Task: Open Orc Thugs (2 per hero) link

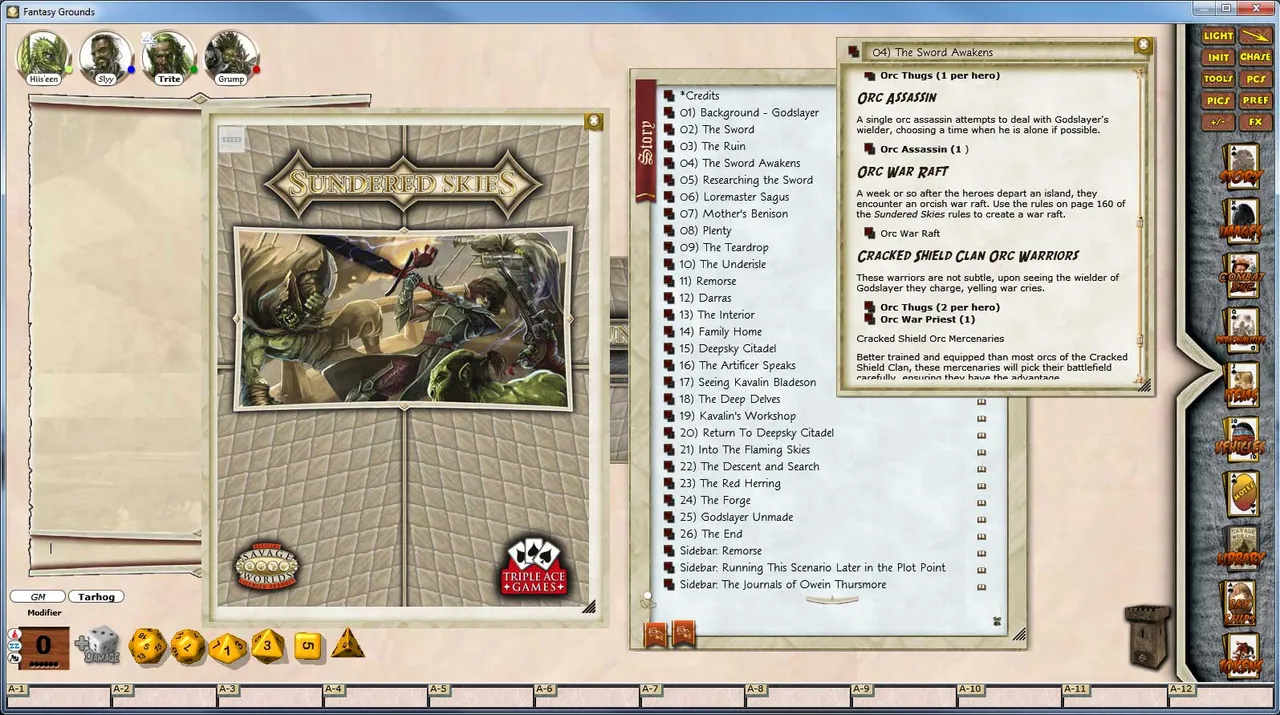Action: 940,307
